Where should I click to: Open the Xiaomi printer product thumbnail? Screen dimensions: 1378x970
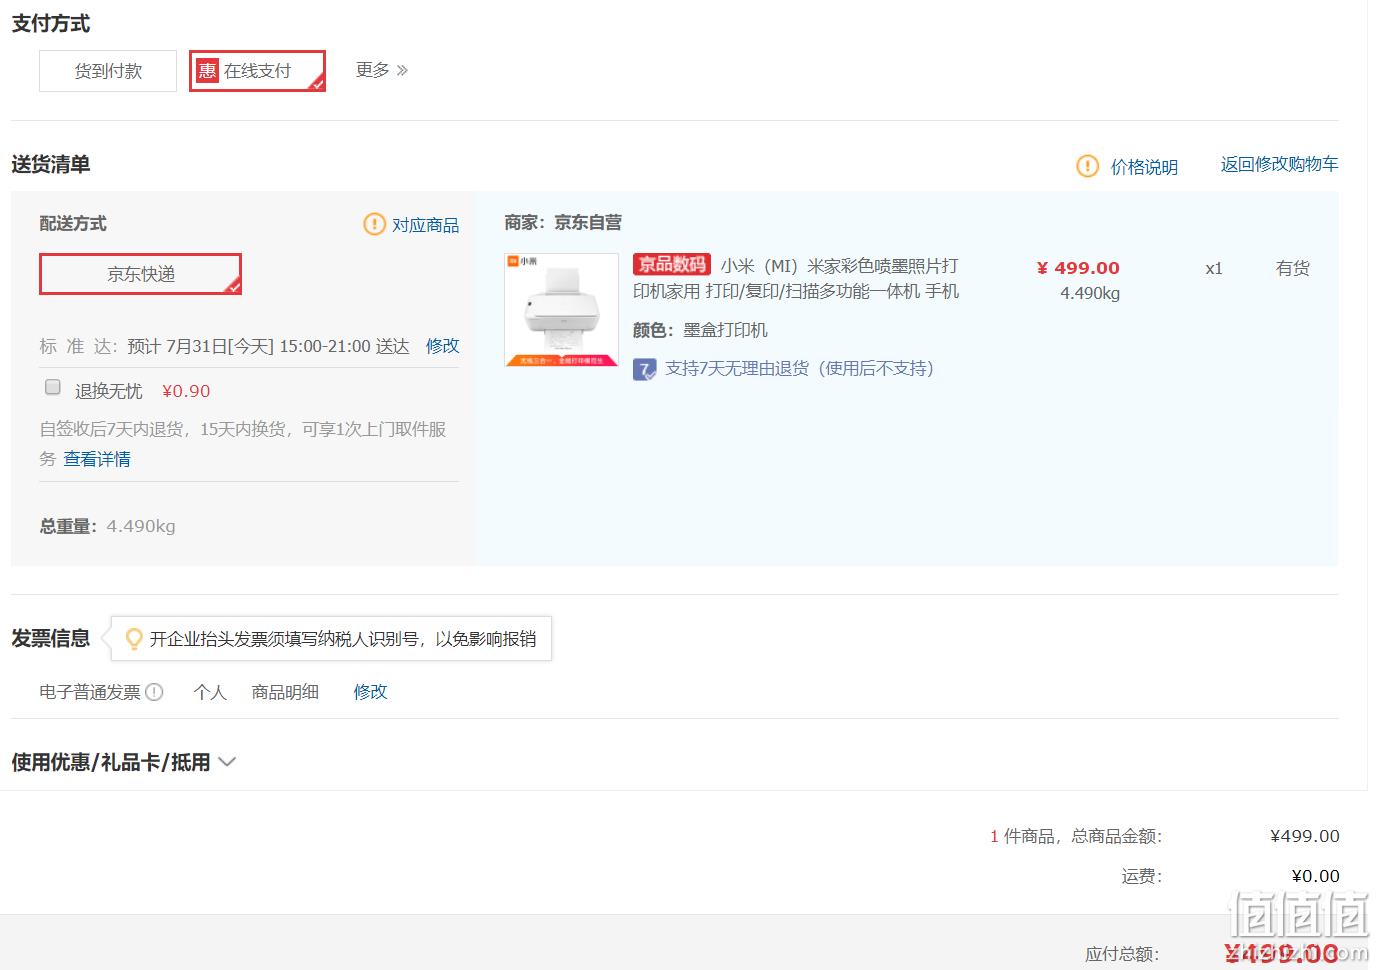[562, 310]
